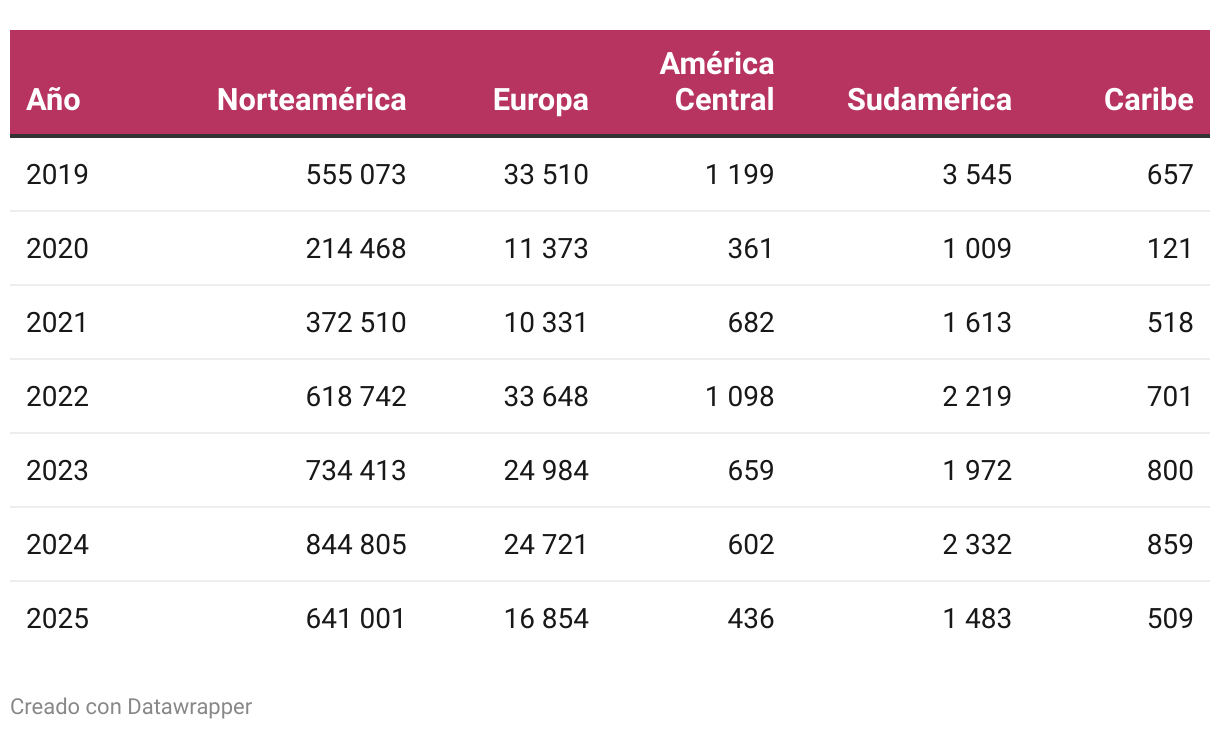Select the 2022 year row cell

click(57, 397)
